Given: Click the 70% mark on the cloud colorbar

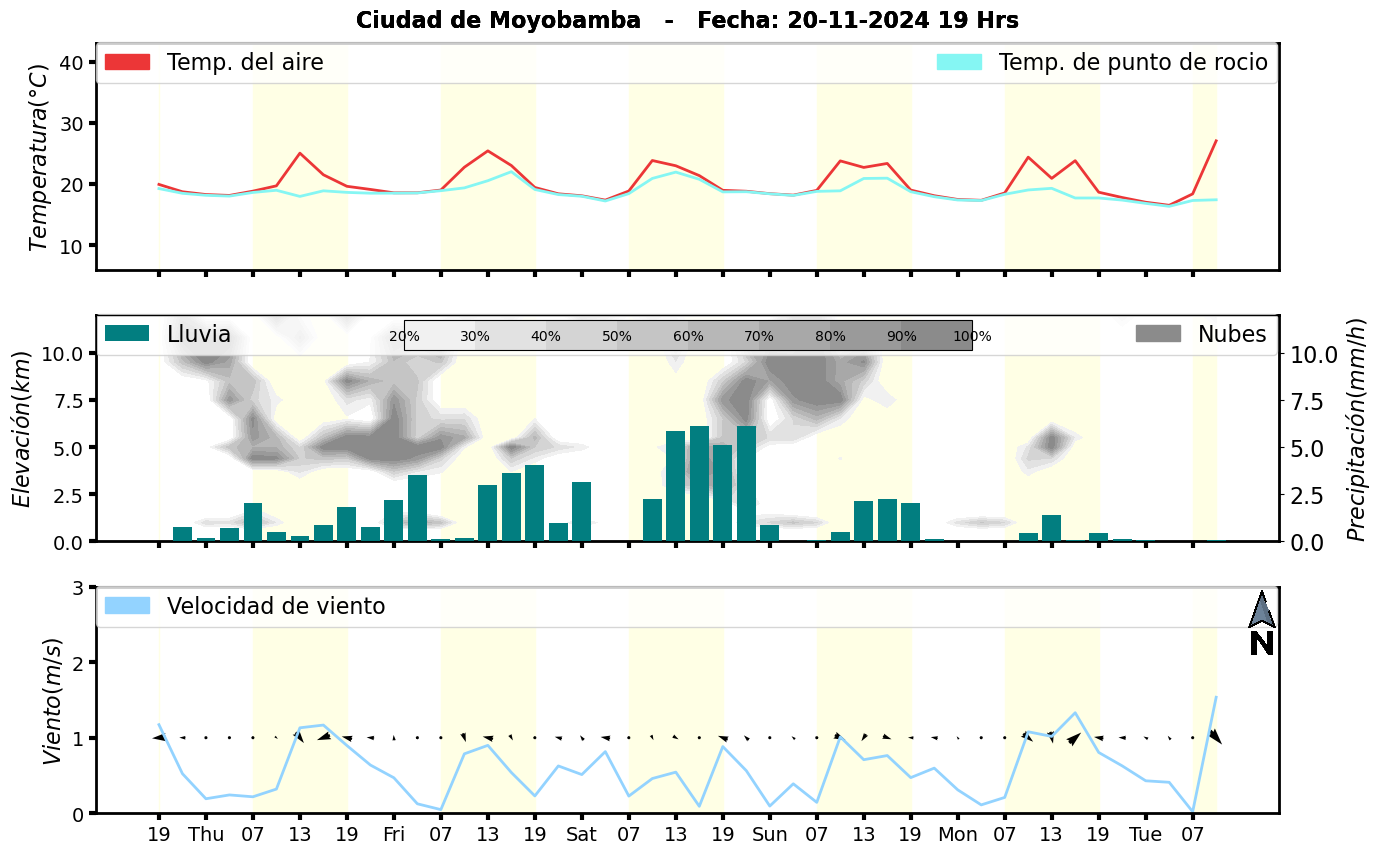Looking at the screenshot, I should pos(759,336).
